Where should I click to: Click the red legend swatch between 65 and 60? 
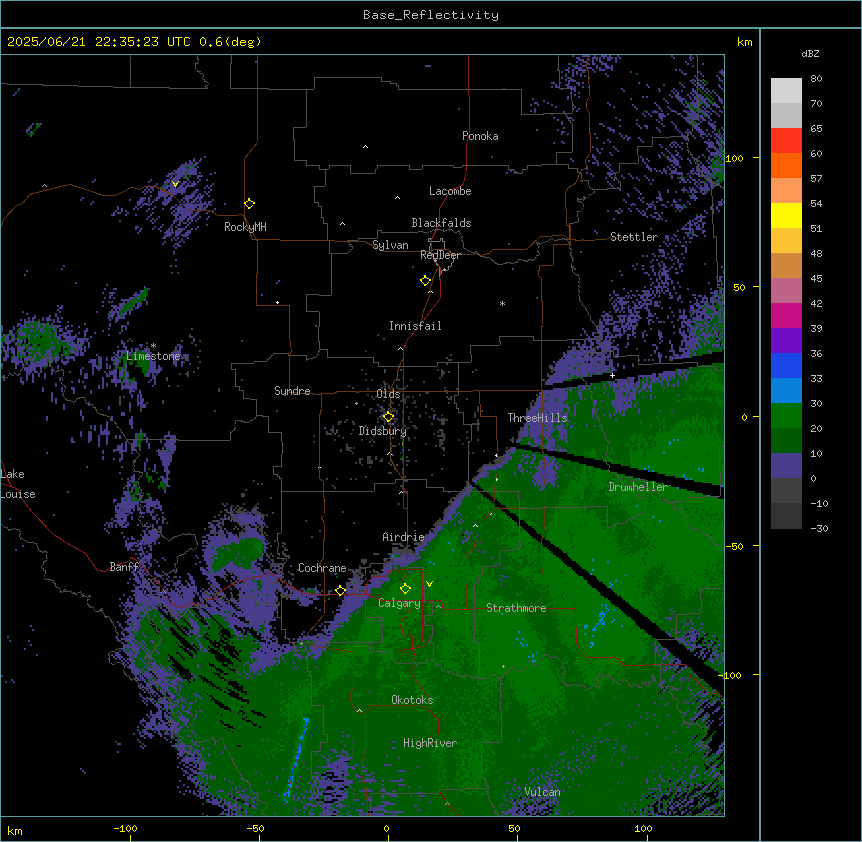786,141
